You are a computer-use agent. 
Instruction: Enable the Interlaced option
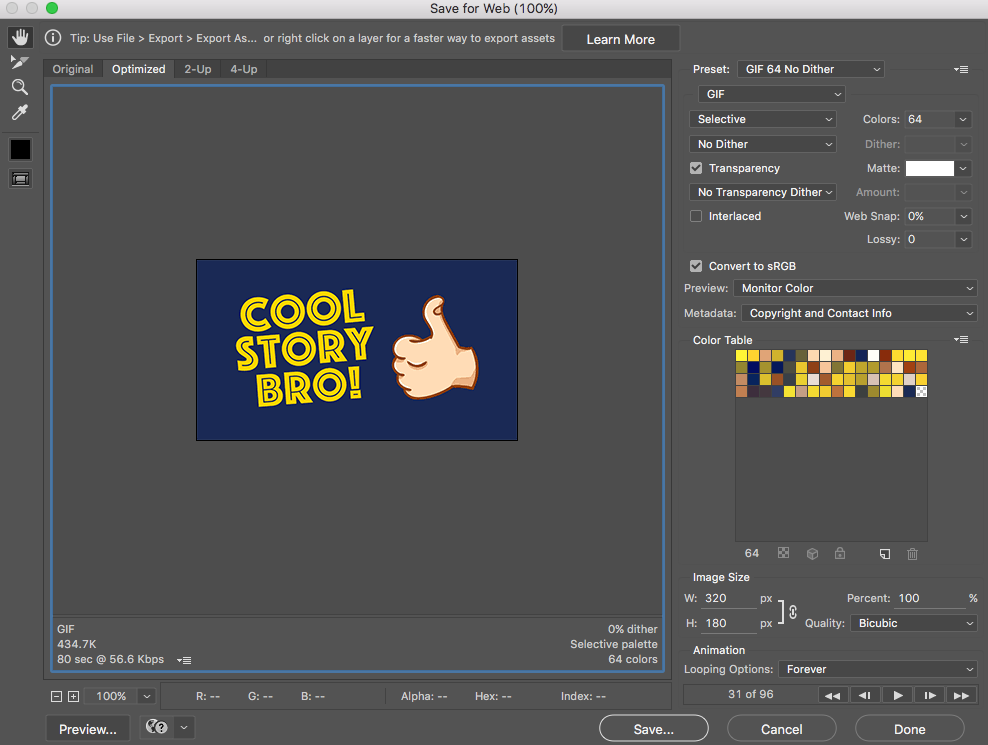click(696, 216)
